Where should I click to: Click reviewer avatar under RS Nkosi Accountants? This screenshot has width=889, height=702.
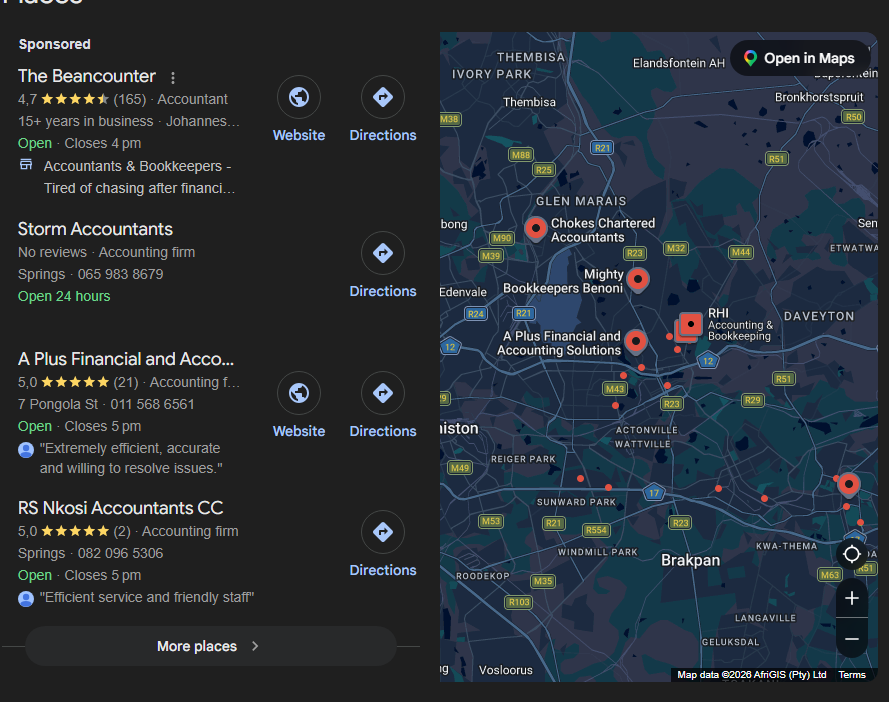pos(26,599)
